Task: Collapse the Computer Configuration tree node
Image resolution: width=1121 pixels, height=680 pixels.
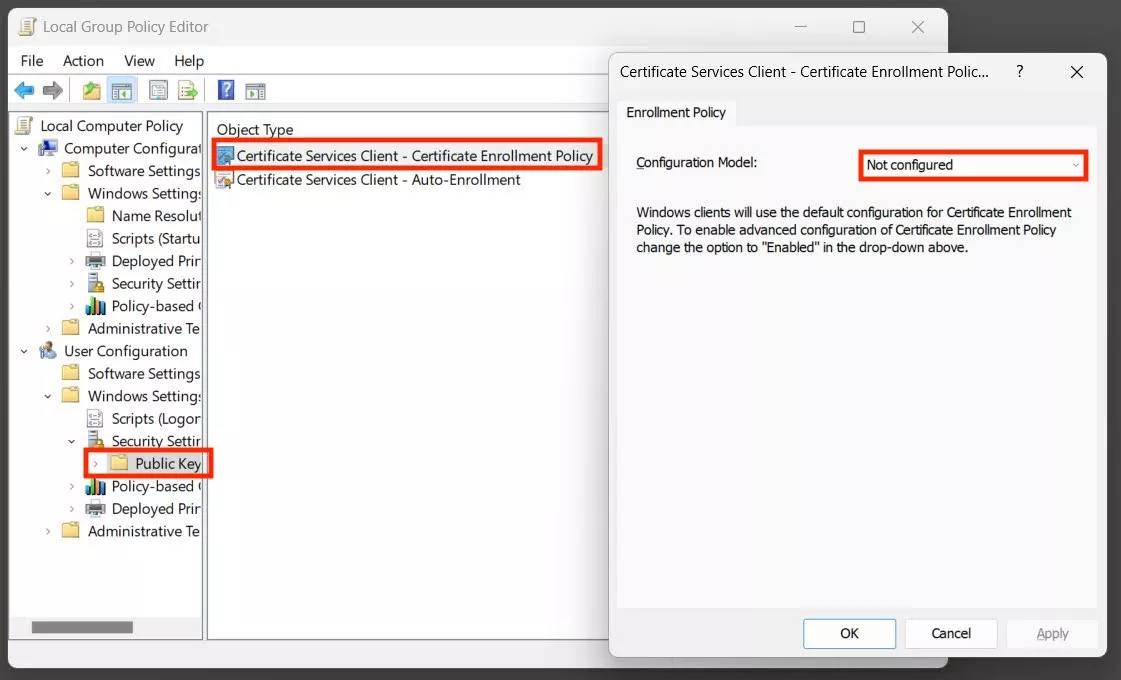Action: pyautogui.click(x=24, y=149)
